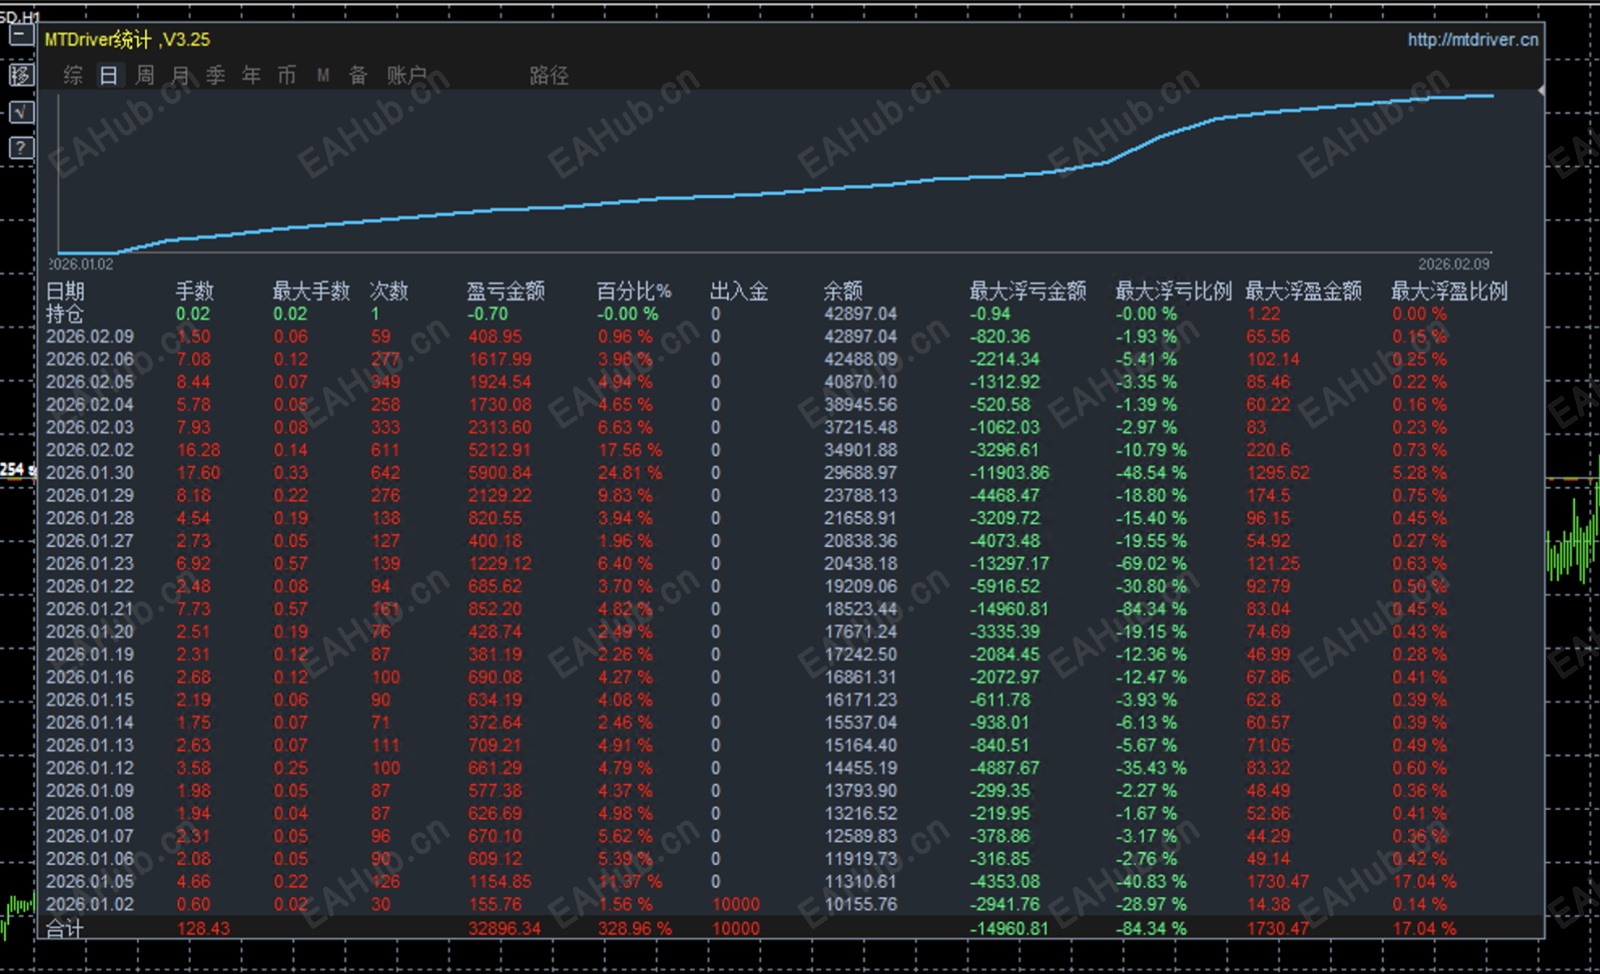Click the 10155.76 balance value

861,904
